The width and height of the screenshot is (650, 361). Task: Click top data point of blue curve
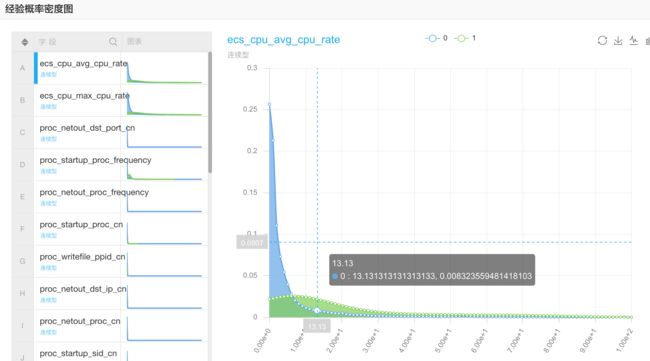coord(269,104)
